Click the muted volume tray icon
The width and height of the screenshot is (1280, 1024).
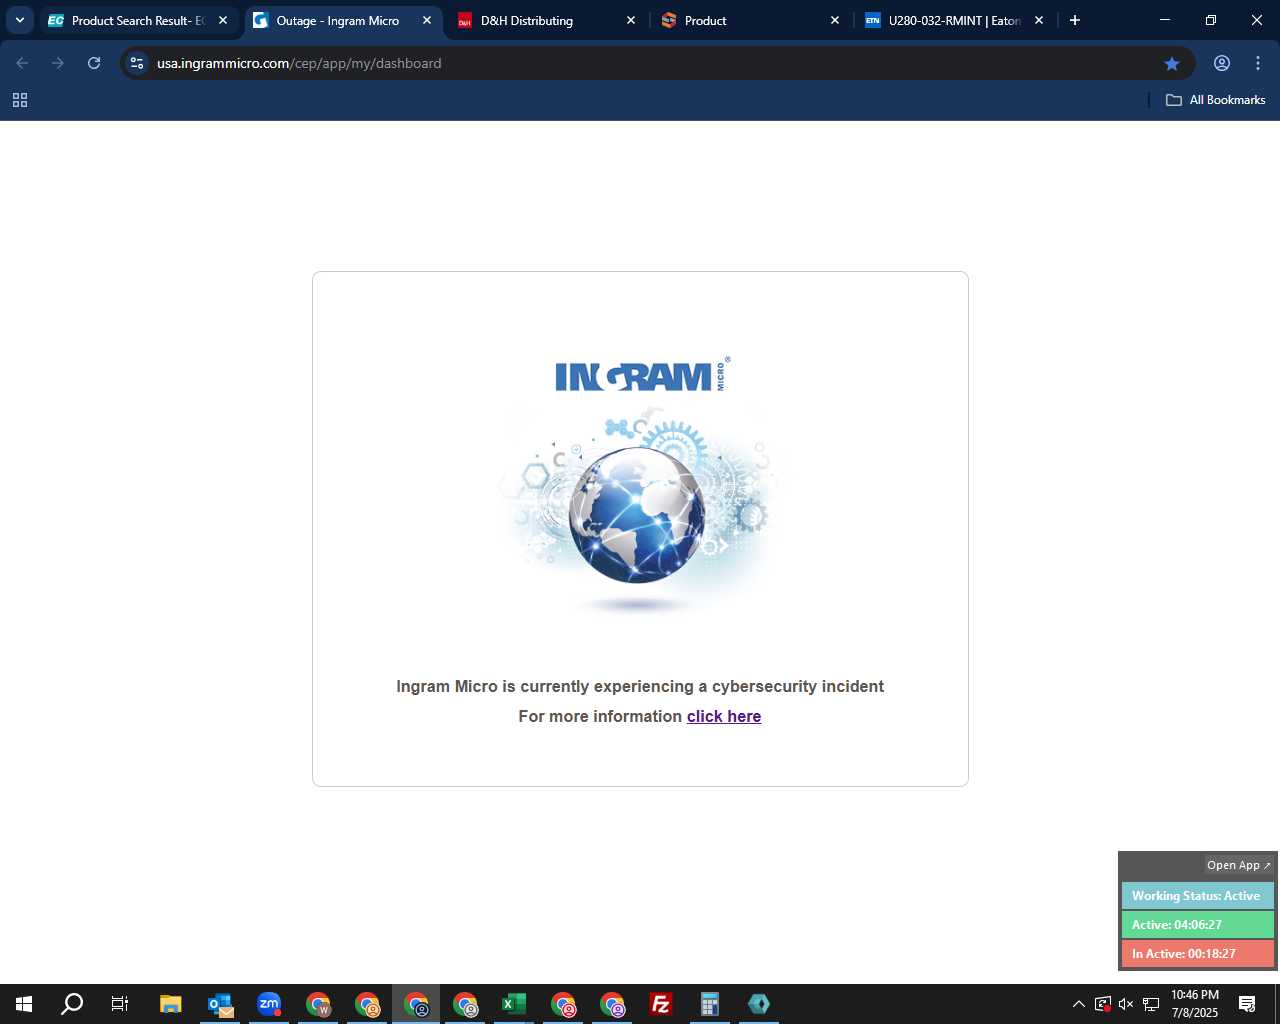tap(1127, 1004)
